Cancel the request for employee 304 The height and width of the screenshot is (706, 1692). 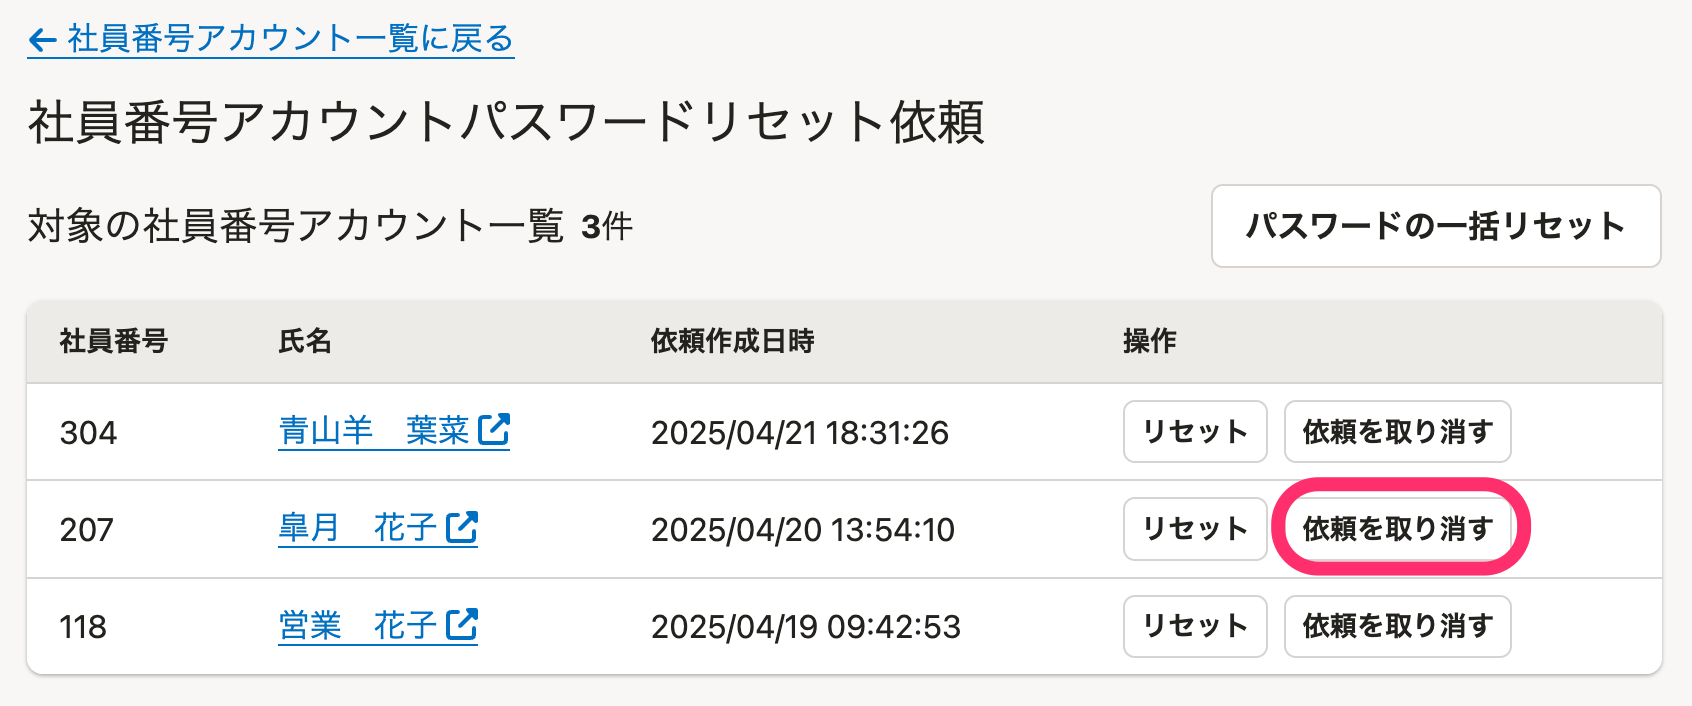(x=1397, y=432)
